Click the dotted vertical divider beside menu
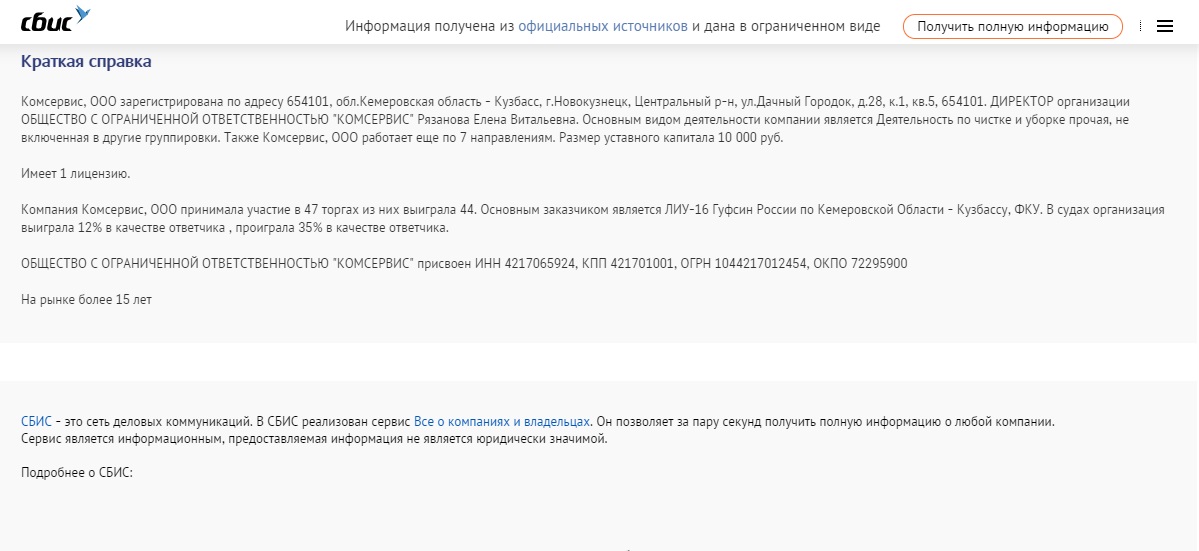This screenshot has height=551, width=1199. click(1140, 26)
